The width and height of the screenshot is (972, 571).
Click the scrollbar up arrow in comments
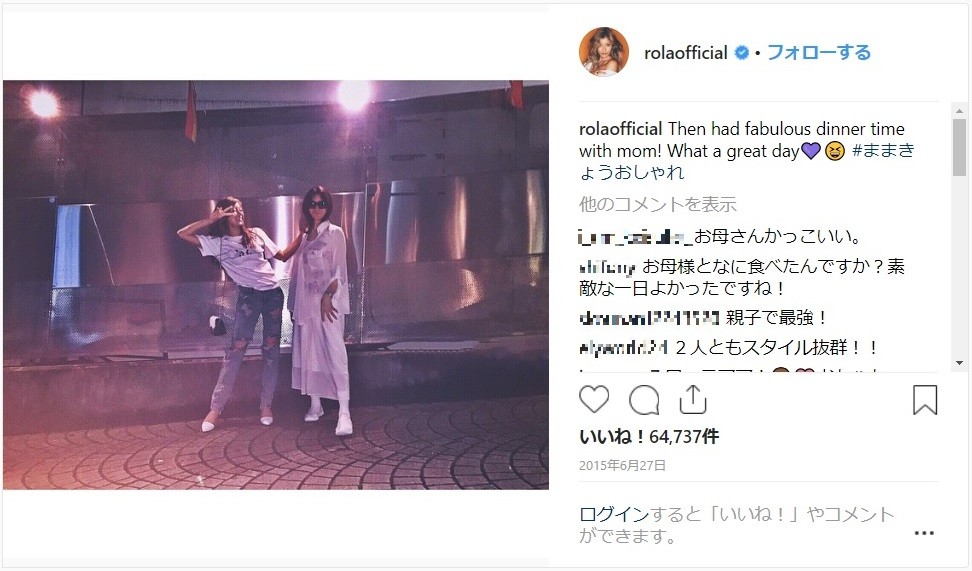coord(959,112)
